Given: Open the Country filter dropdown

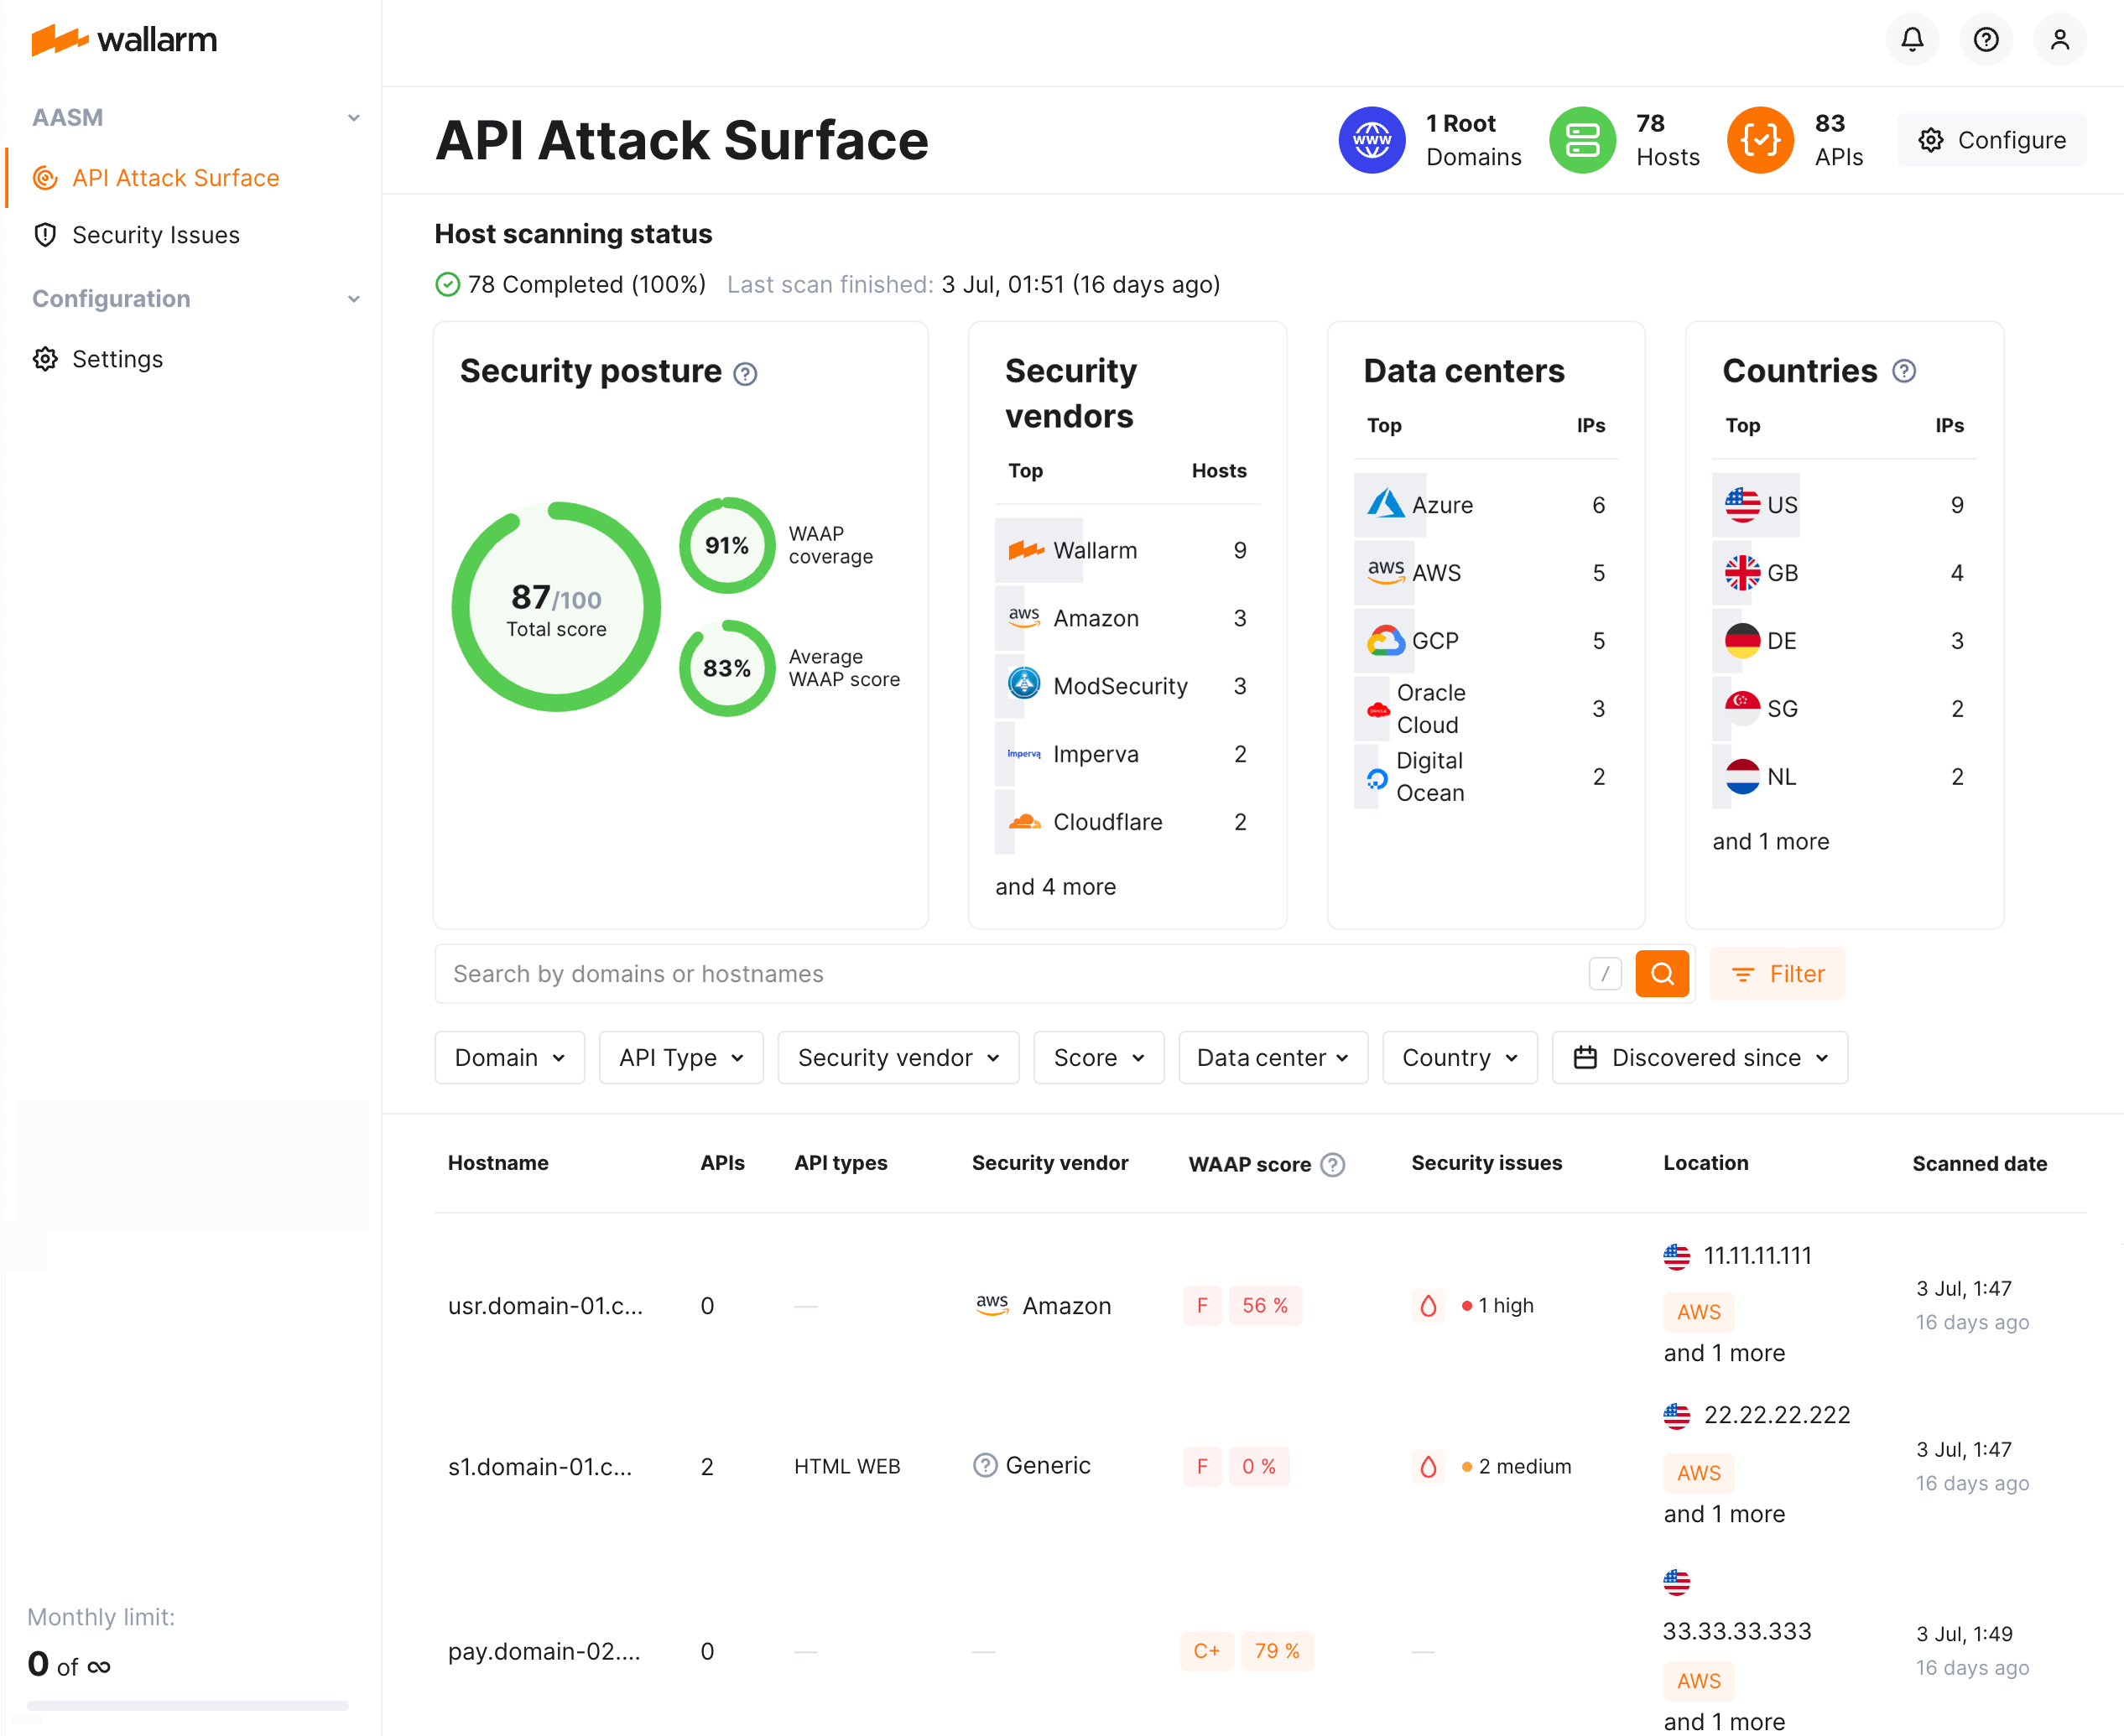Looking at the screenshot, I should pos(1459,1057).
